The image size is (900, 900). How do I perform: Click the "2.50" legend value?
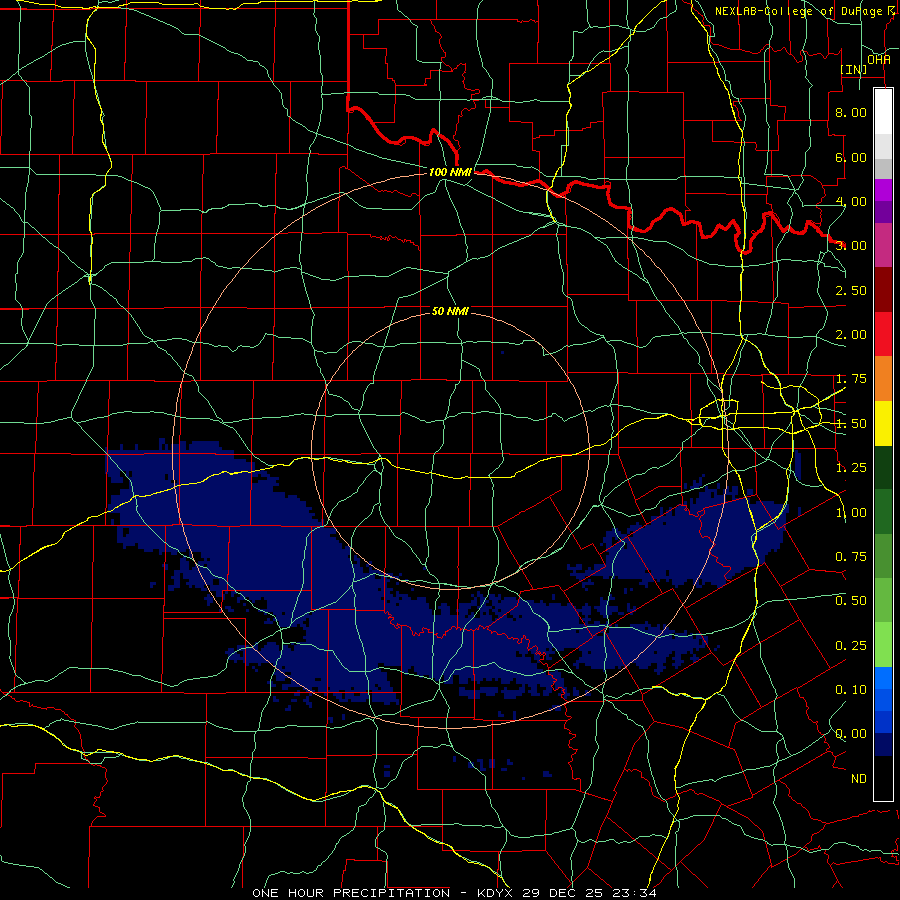[x=851, y=290]
